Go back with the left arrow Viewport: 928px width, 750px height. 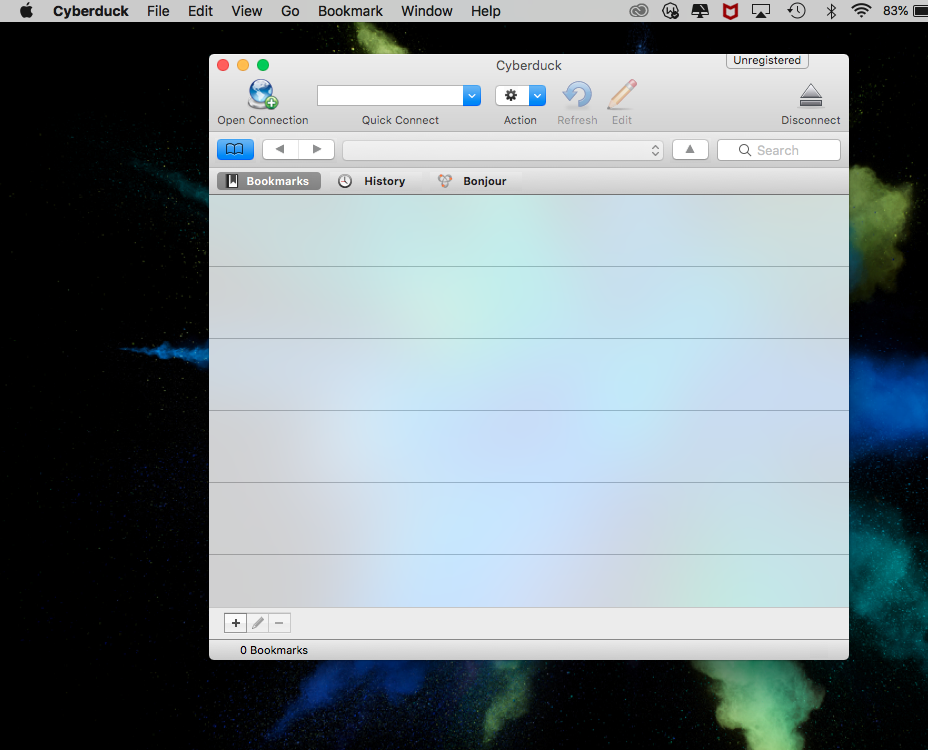(x=280, y=149)
